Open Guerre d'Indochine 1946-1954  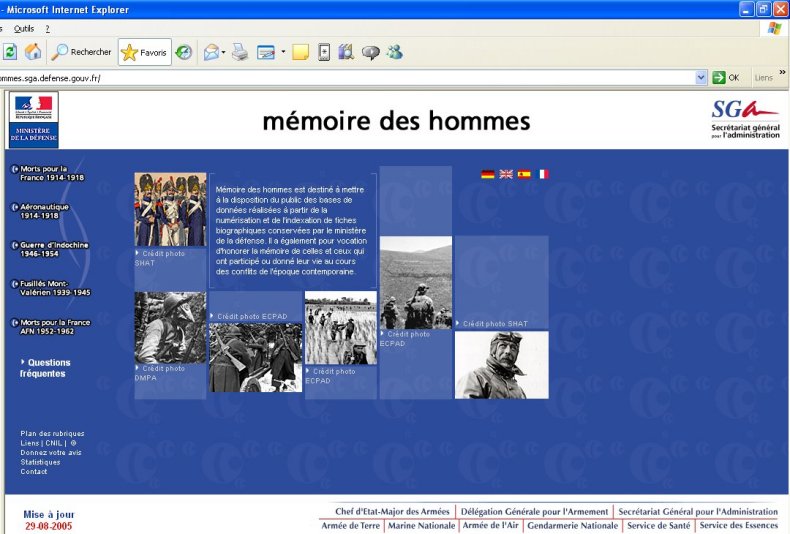pyautogui.click(x=50, y=249)
